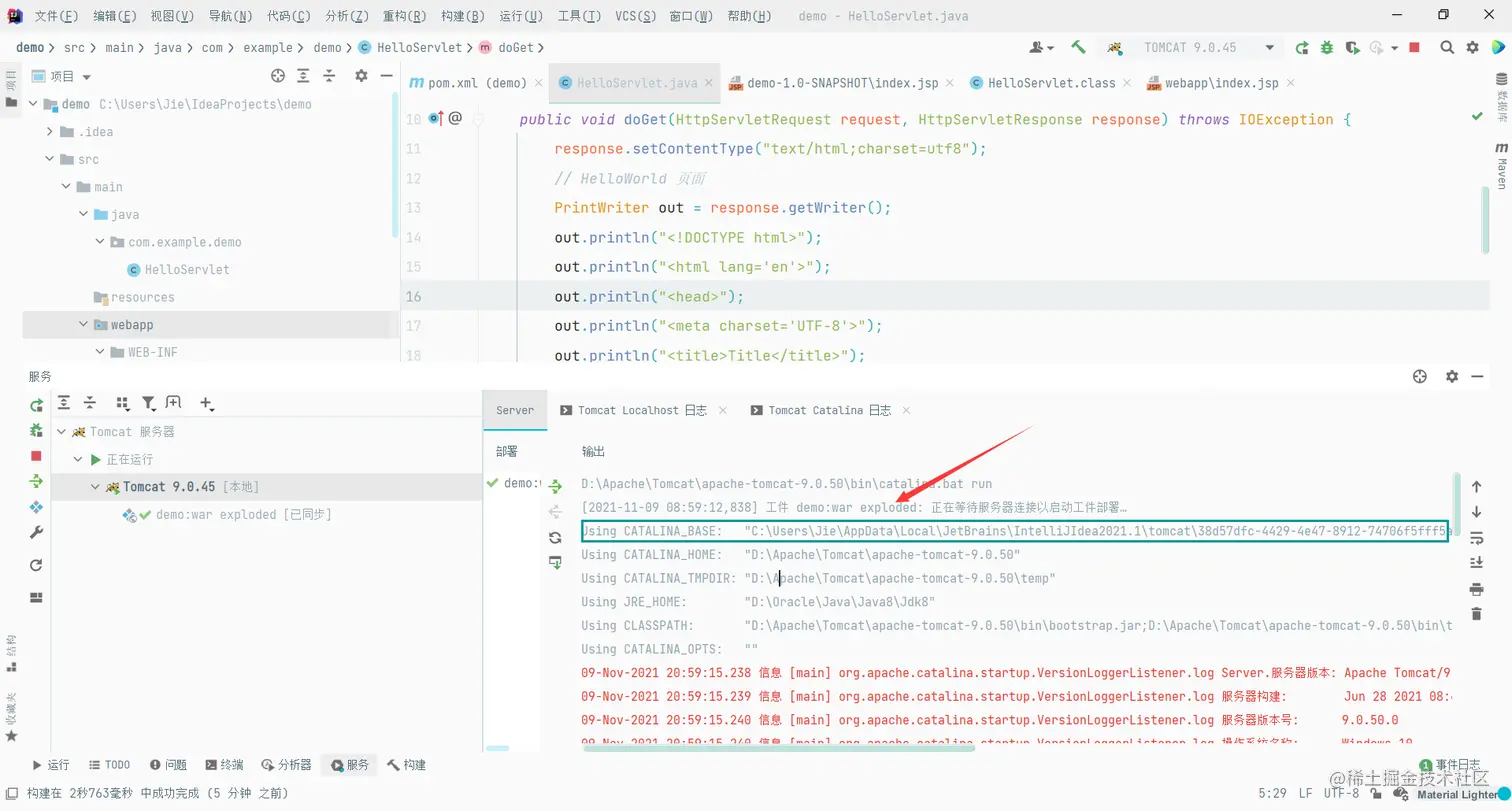Stop server in Services left toolbar
Image resolution: width=1512 pixels, height=811 pixels.
(37, 455)
